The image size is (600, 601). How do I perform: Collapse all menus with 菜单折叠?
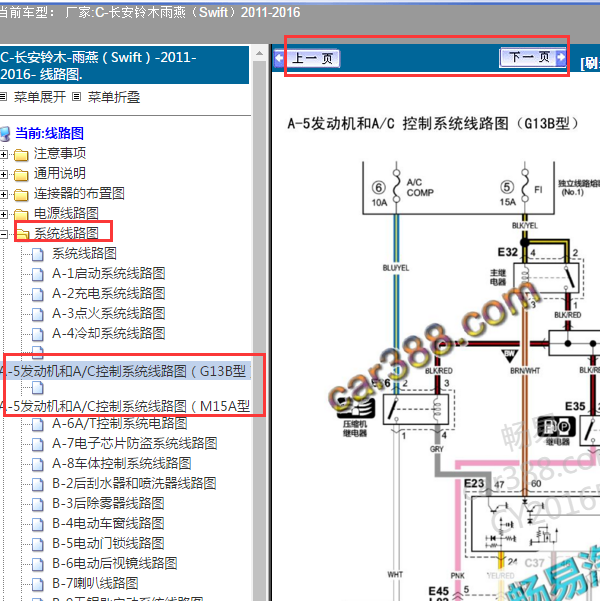pyautogui.click(x=114, y=97)
